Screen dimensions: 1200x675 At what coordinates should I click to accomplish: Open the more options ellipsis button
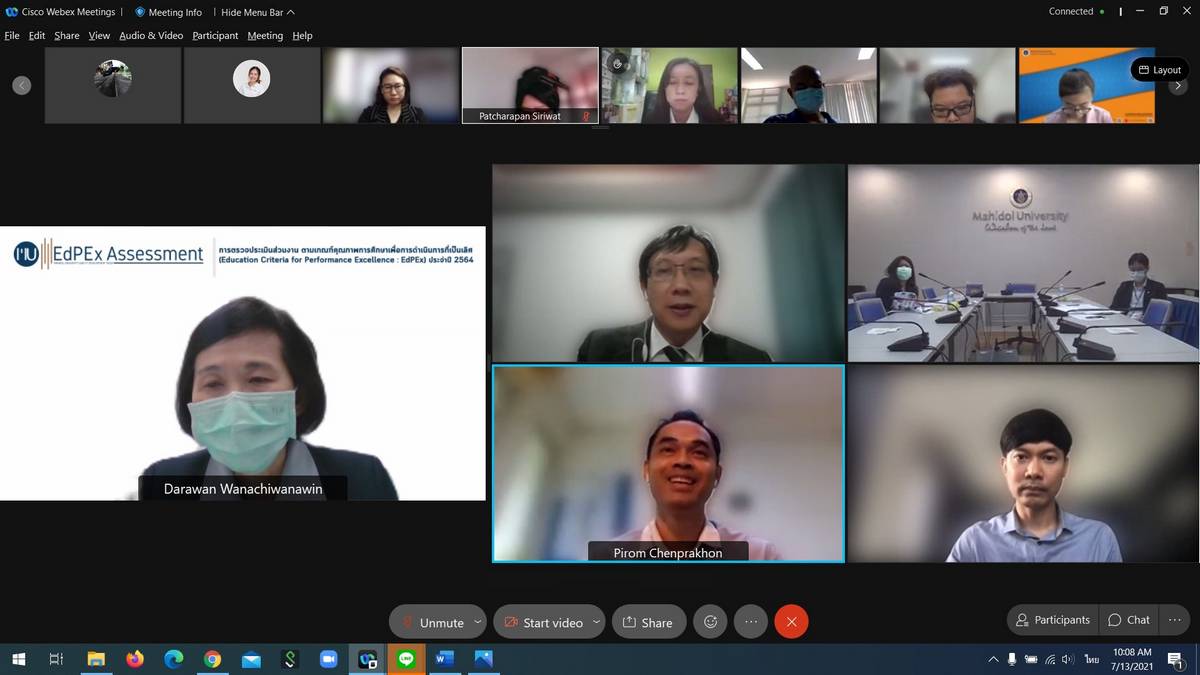pyautogui.click(x=751, y=622)
